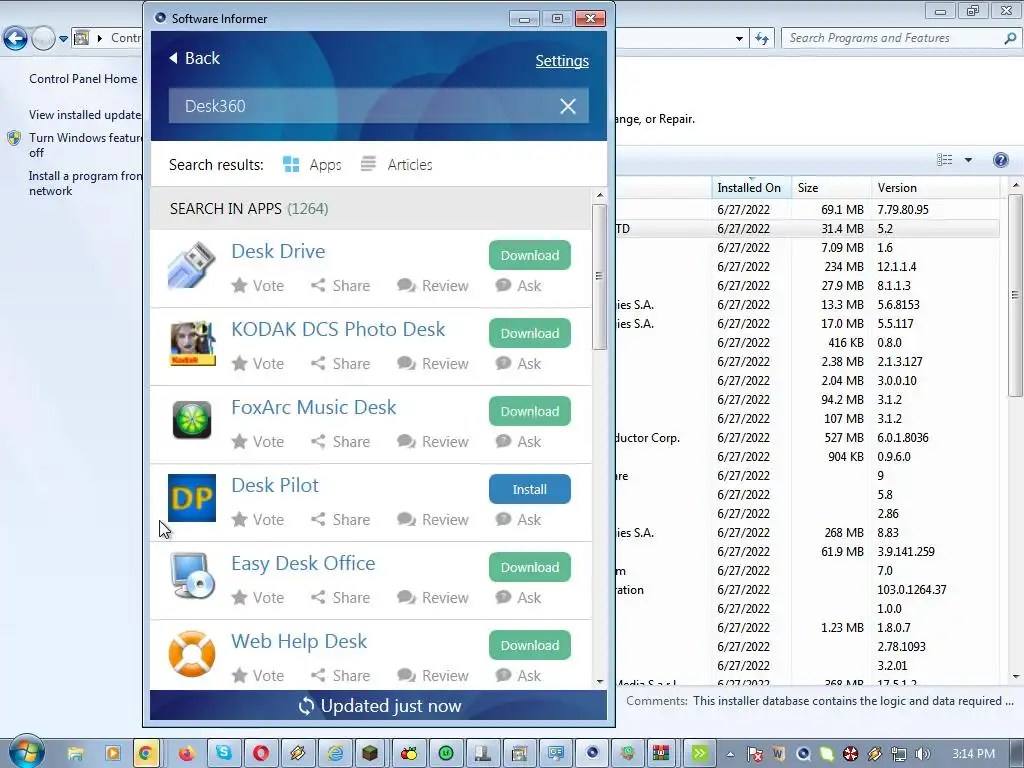The image size is (1024, 768).
Task: Install Desk Pilot
Action: click(530, 489)
